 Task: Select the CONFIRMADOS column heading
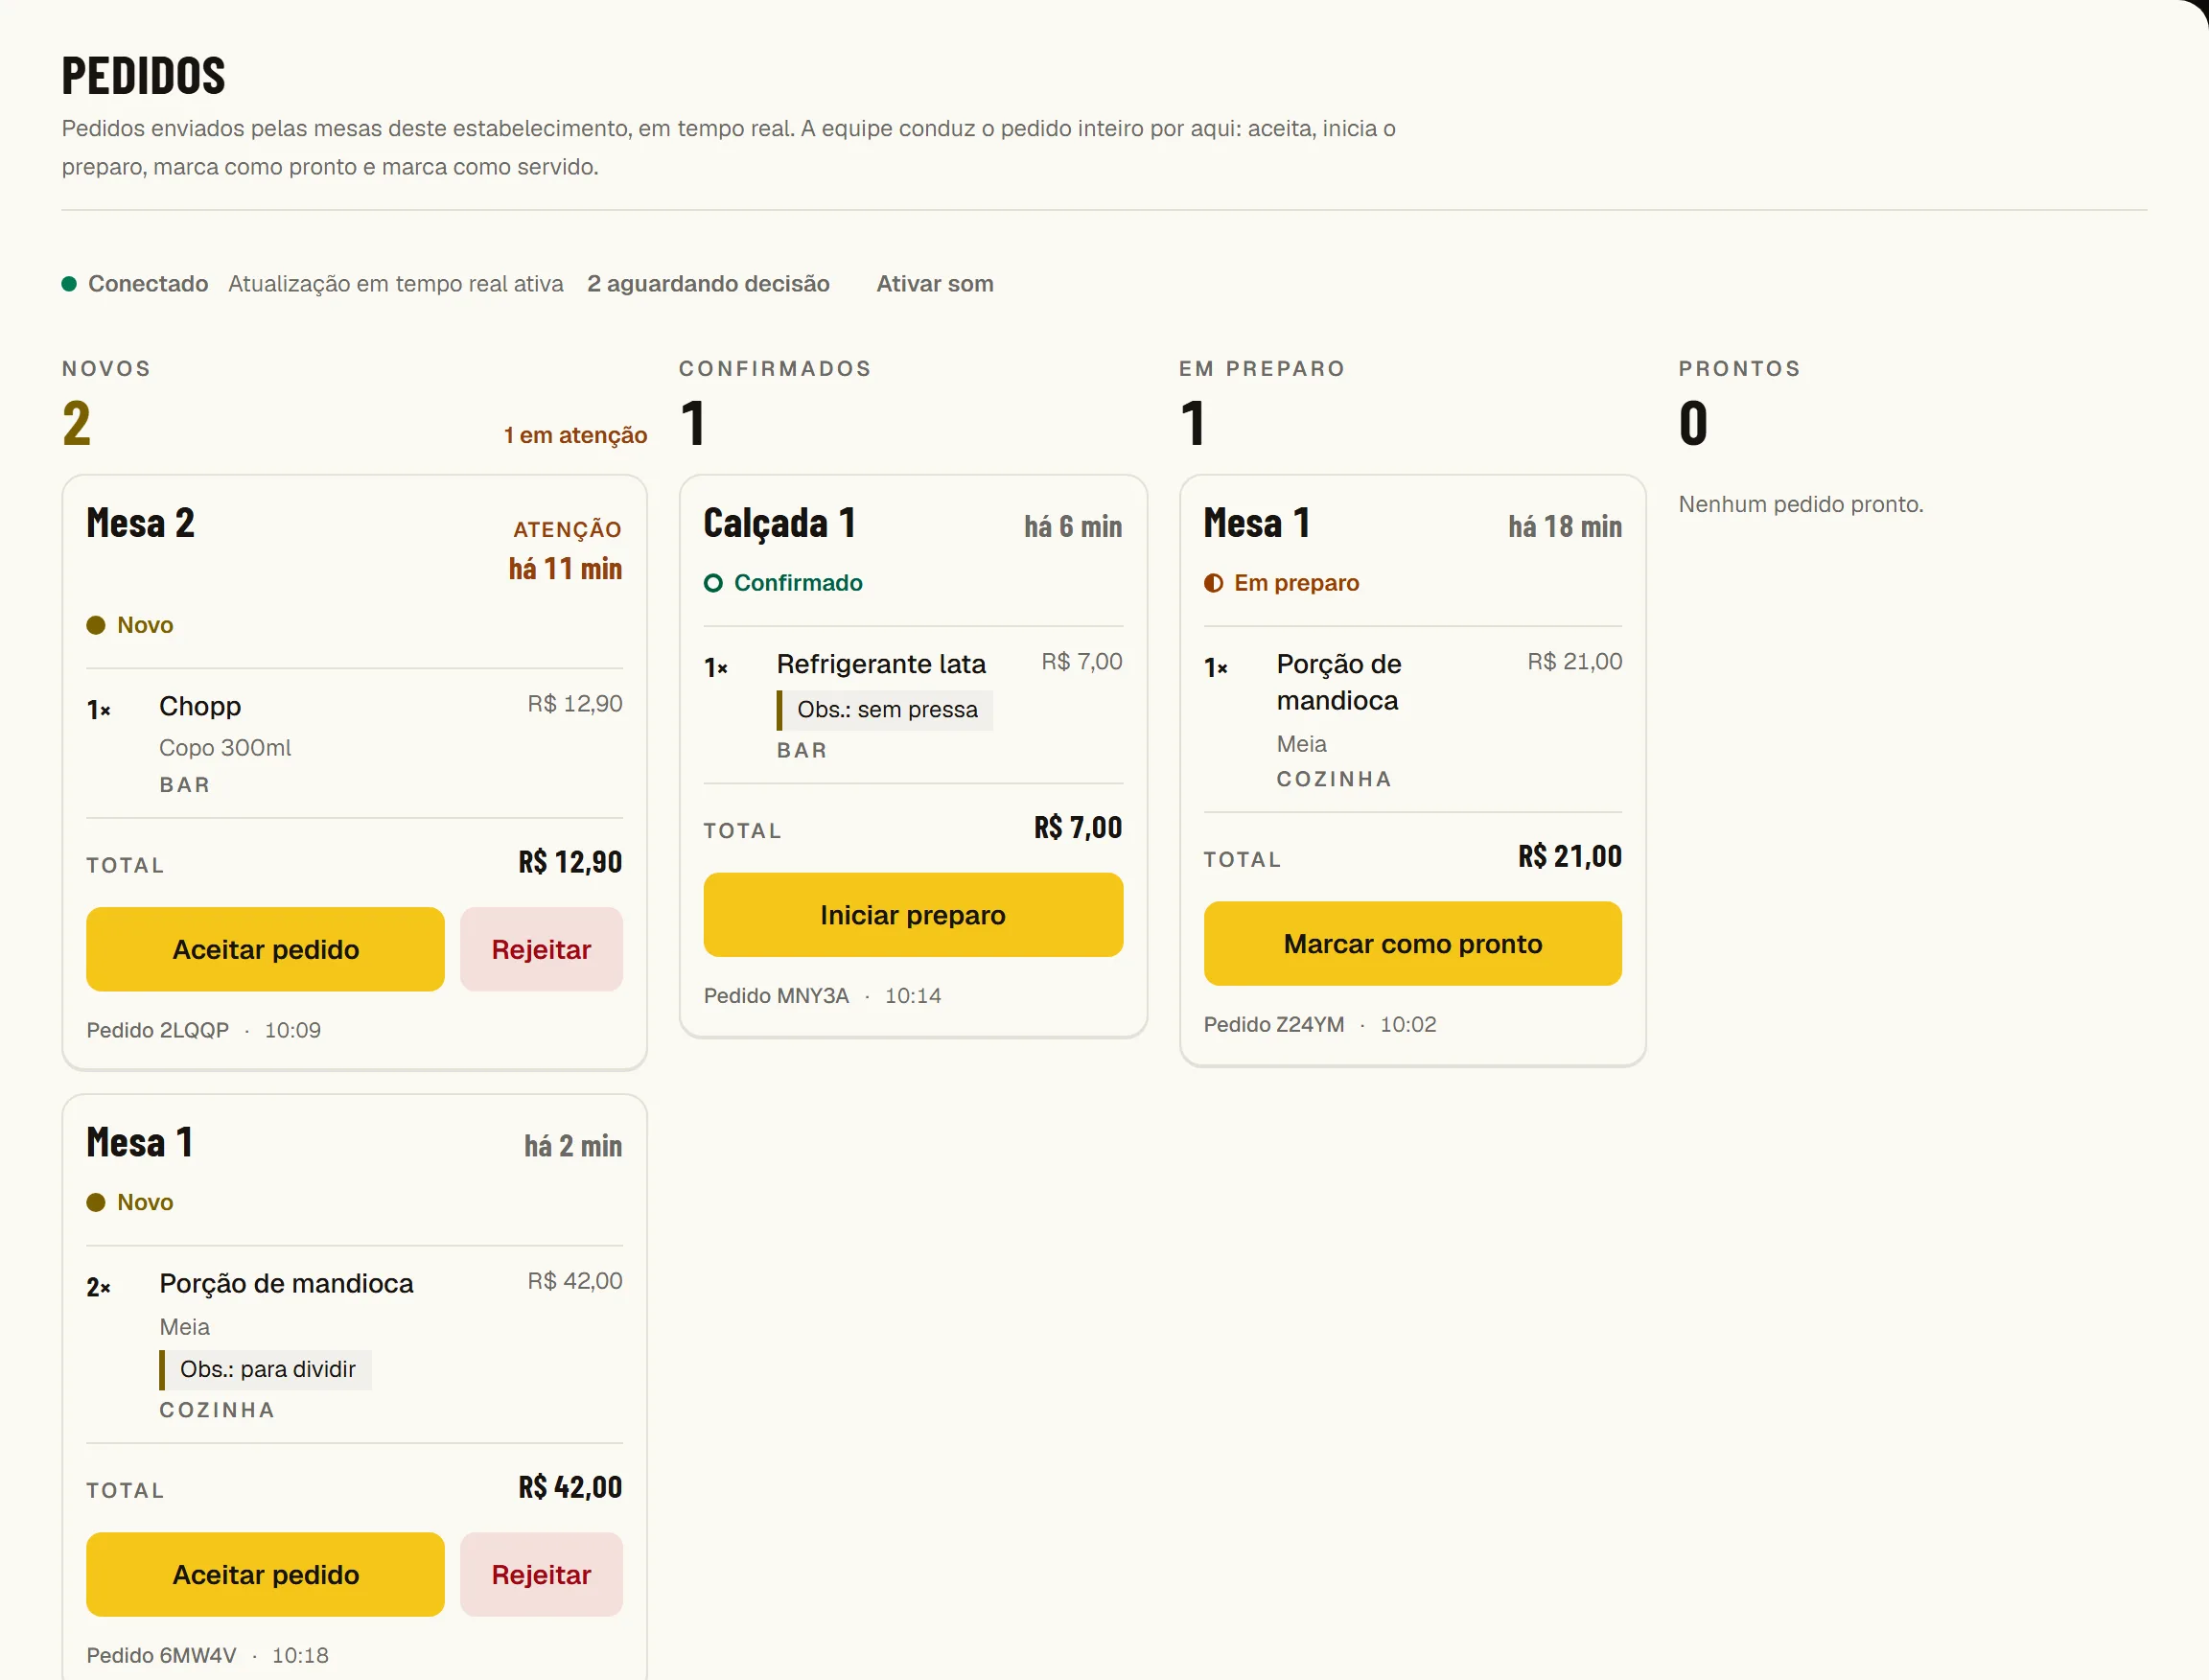click(x=775, y=368)
